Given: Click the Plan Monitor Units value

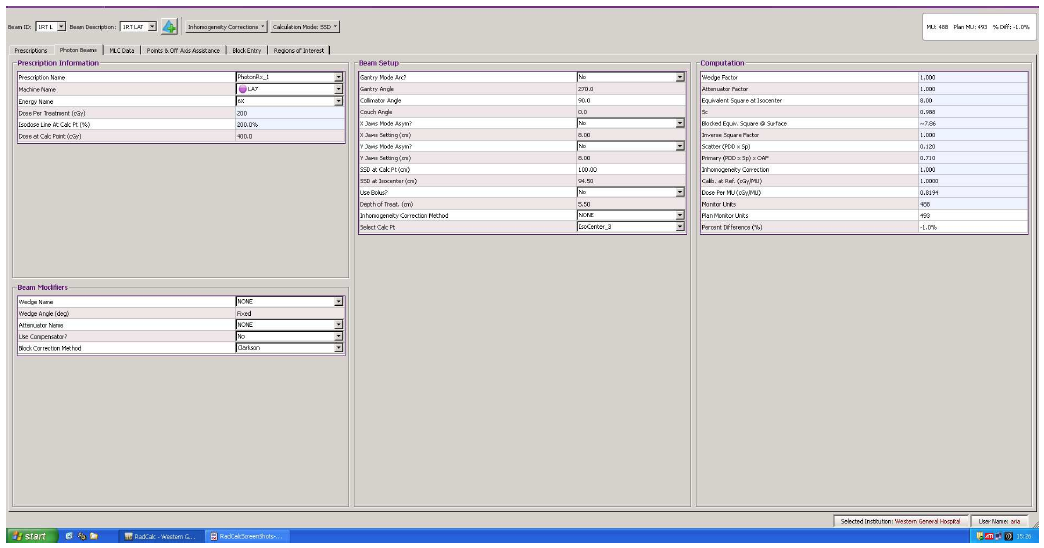Looking at the screenshot, I should point(973,216).
